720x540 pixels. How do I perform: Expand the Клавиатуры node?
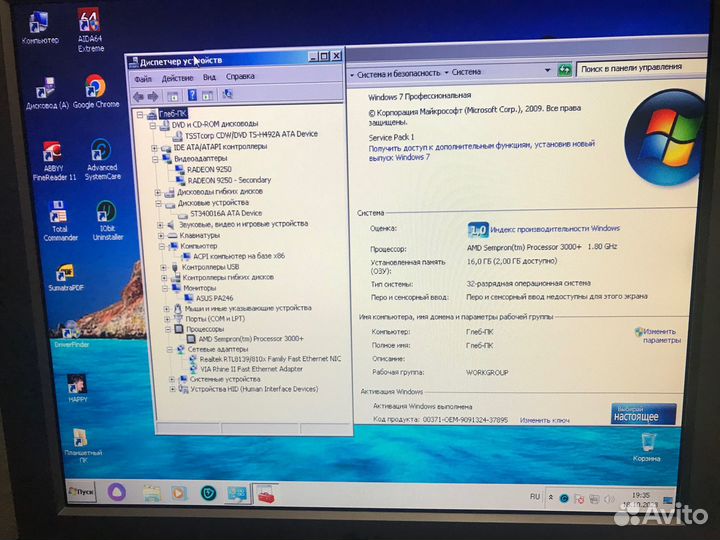click(x=161, y=236)
